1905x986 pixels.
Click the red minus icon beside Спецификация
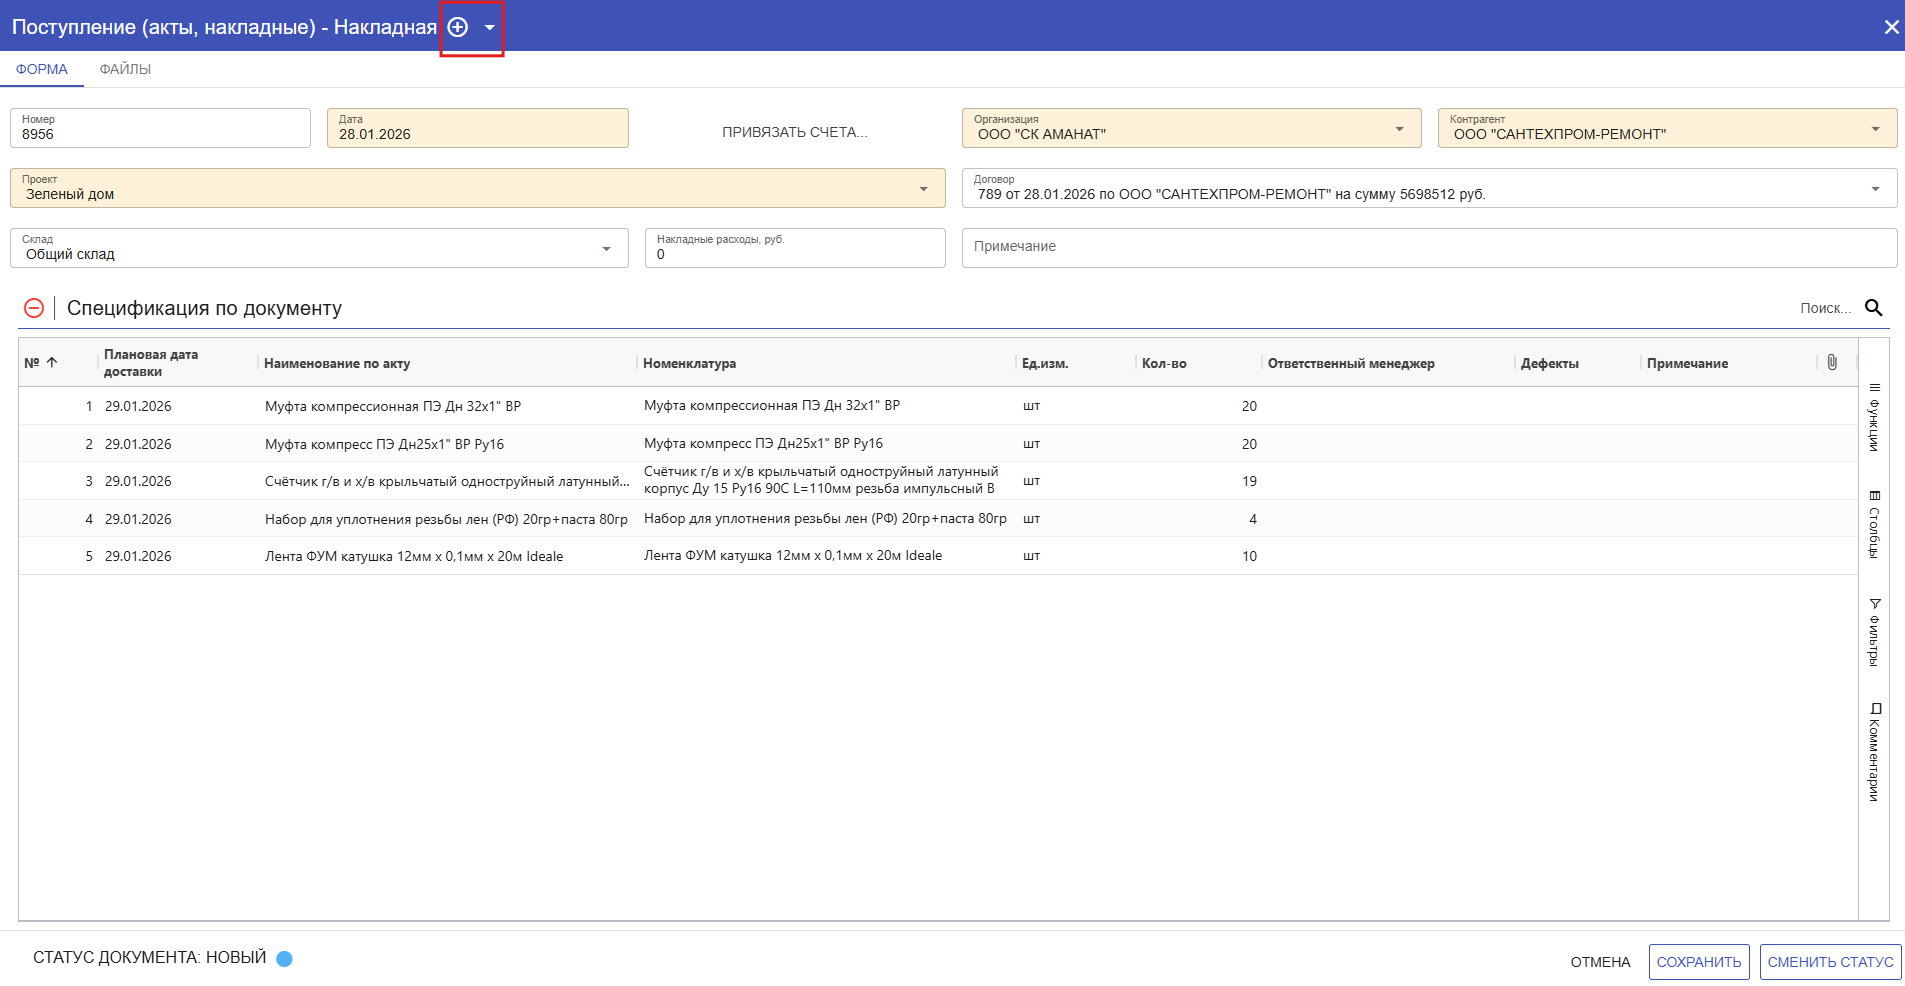(x=34, y=308)
